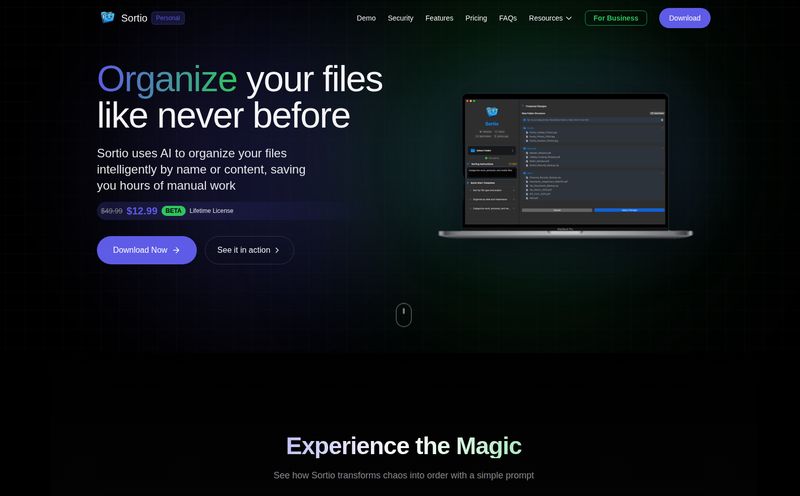The width and height of the screenshot is (800, 496).
Task: Click the Download Now button
Action: (x=146, y=250)
